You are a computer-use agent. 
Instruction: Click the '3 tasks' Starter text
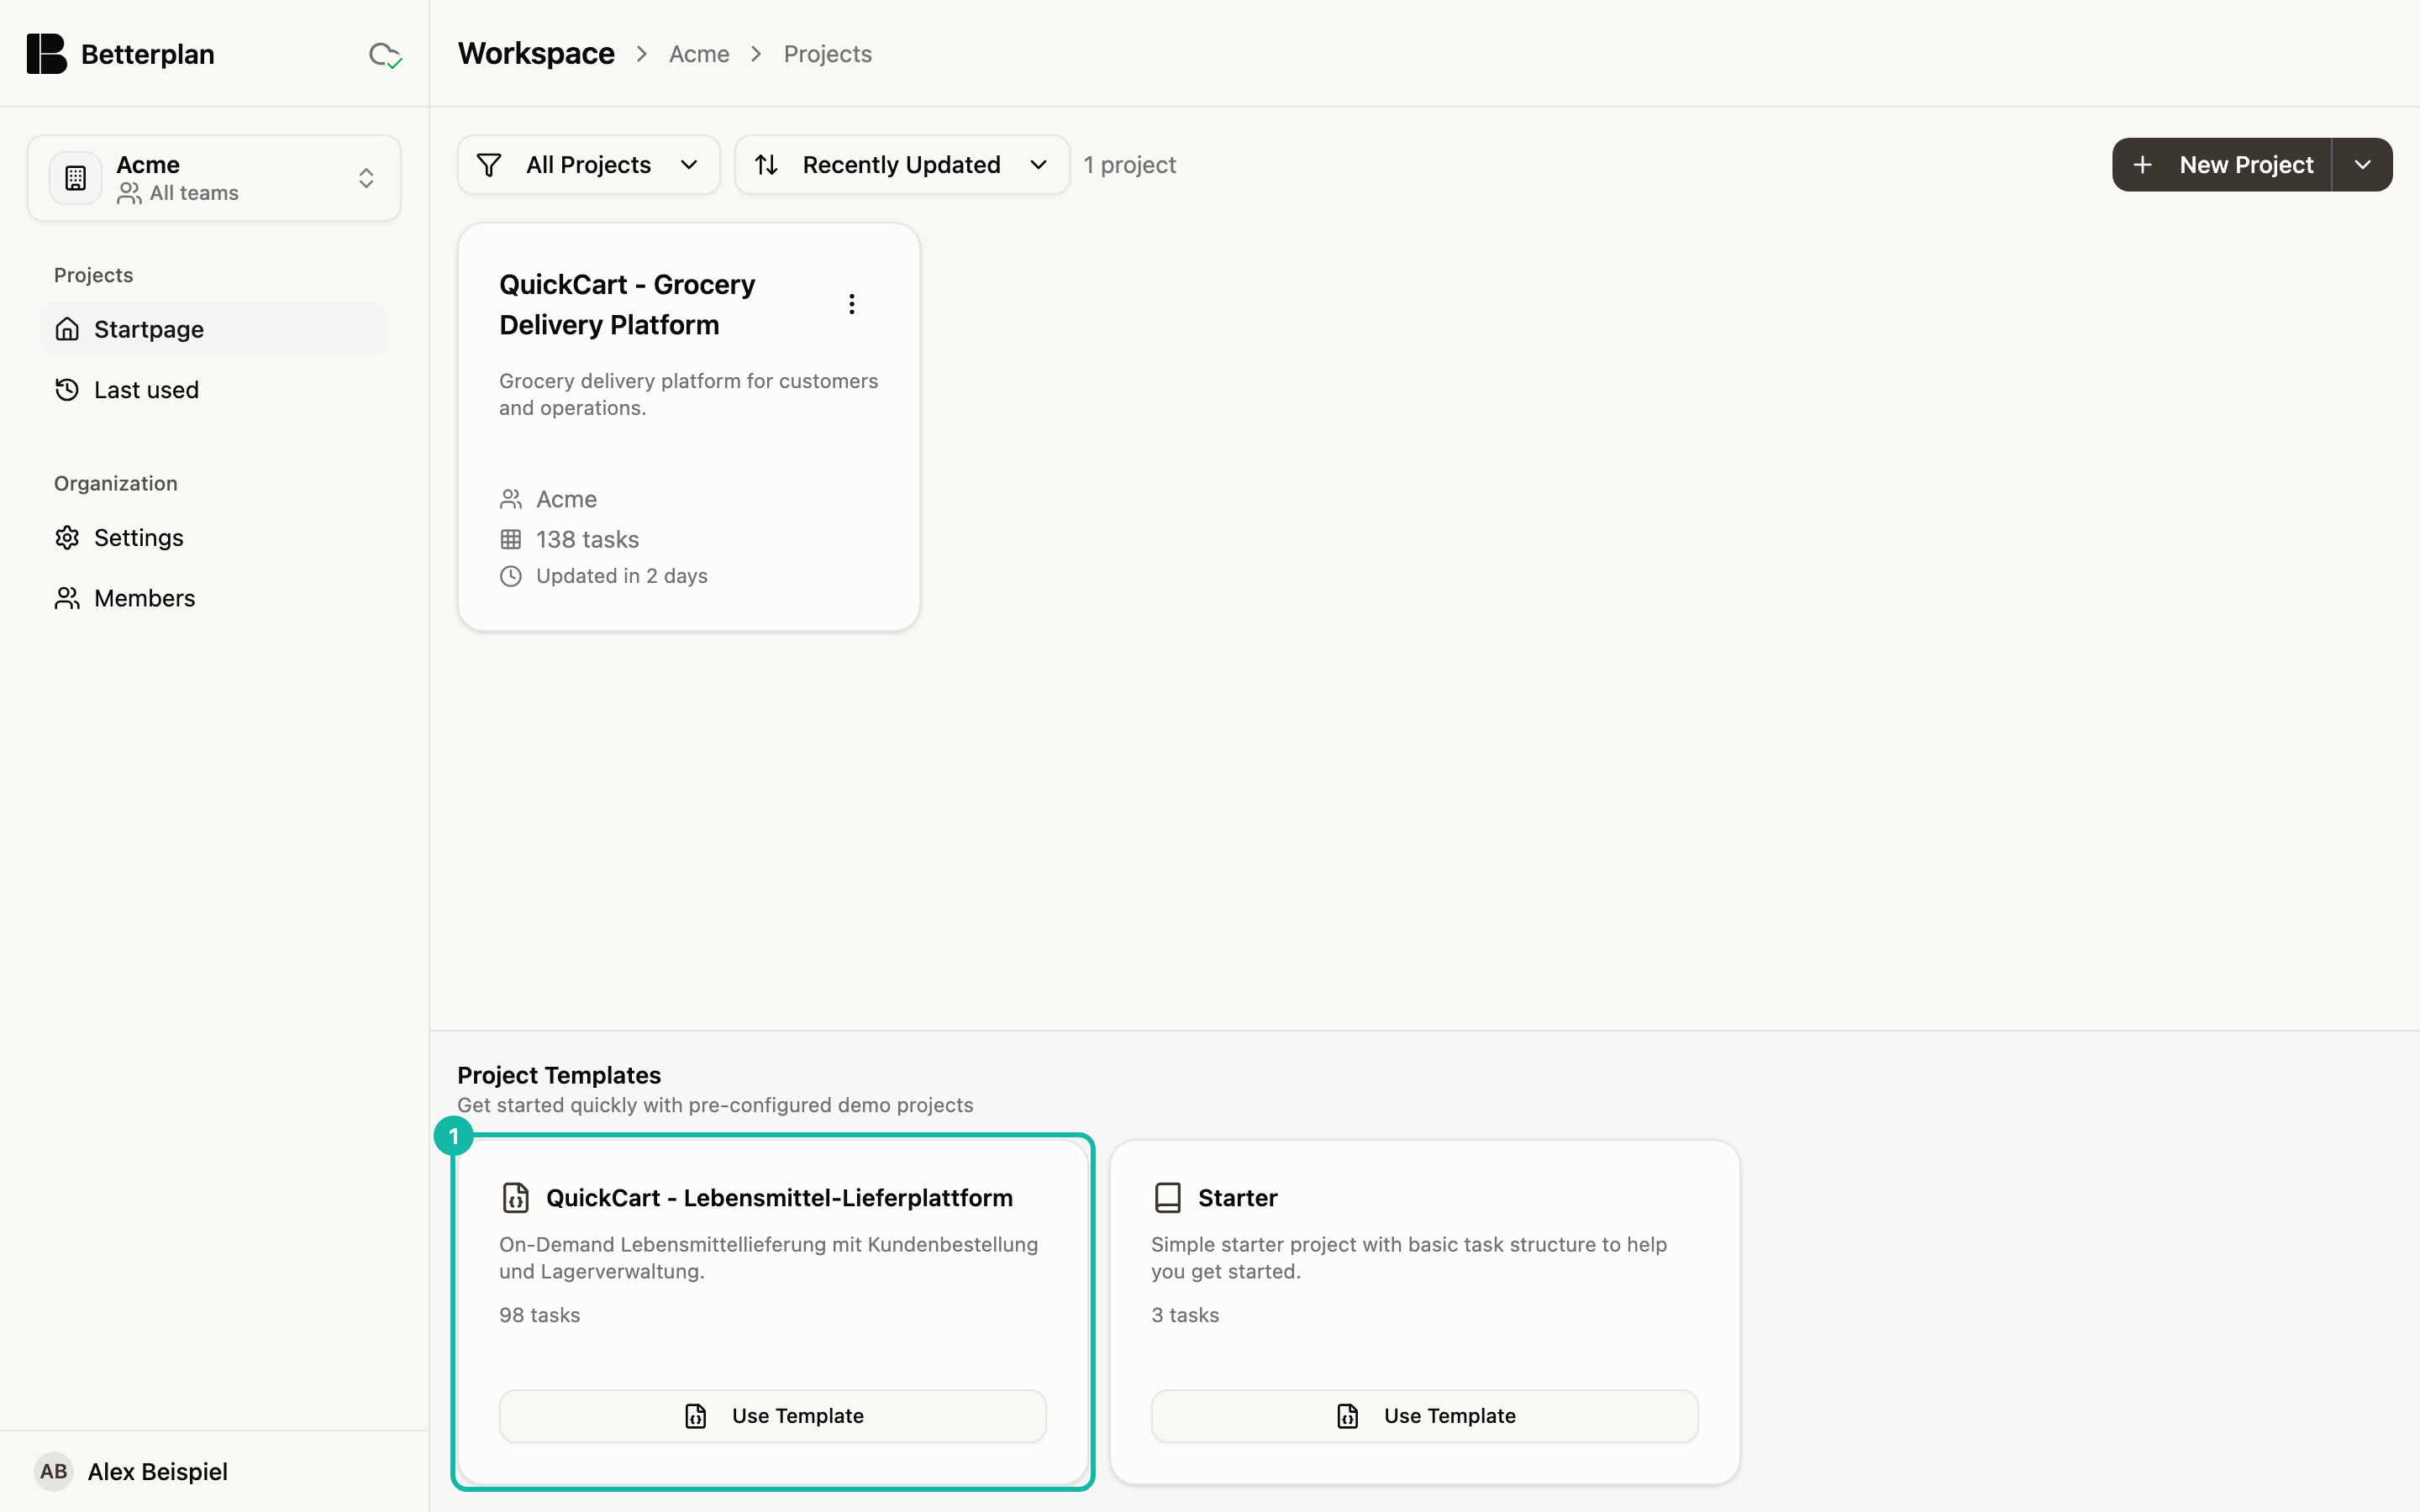tap(1185, 1315)
